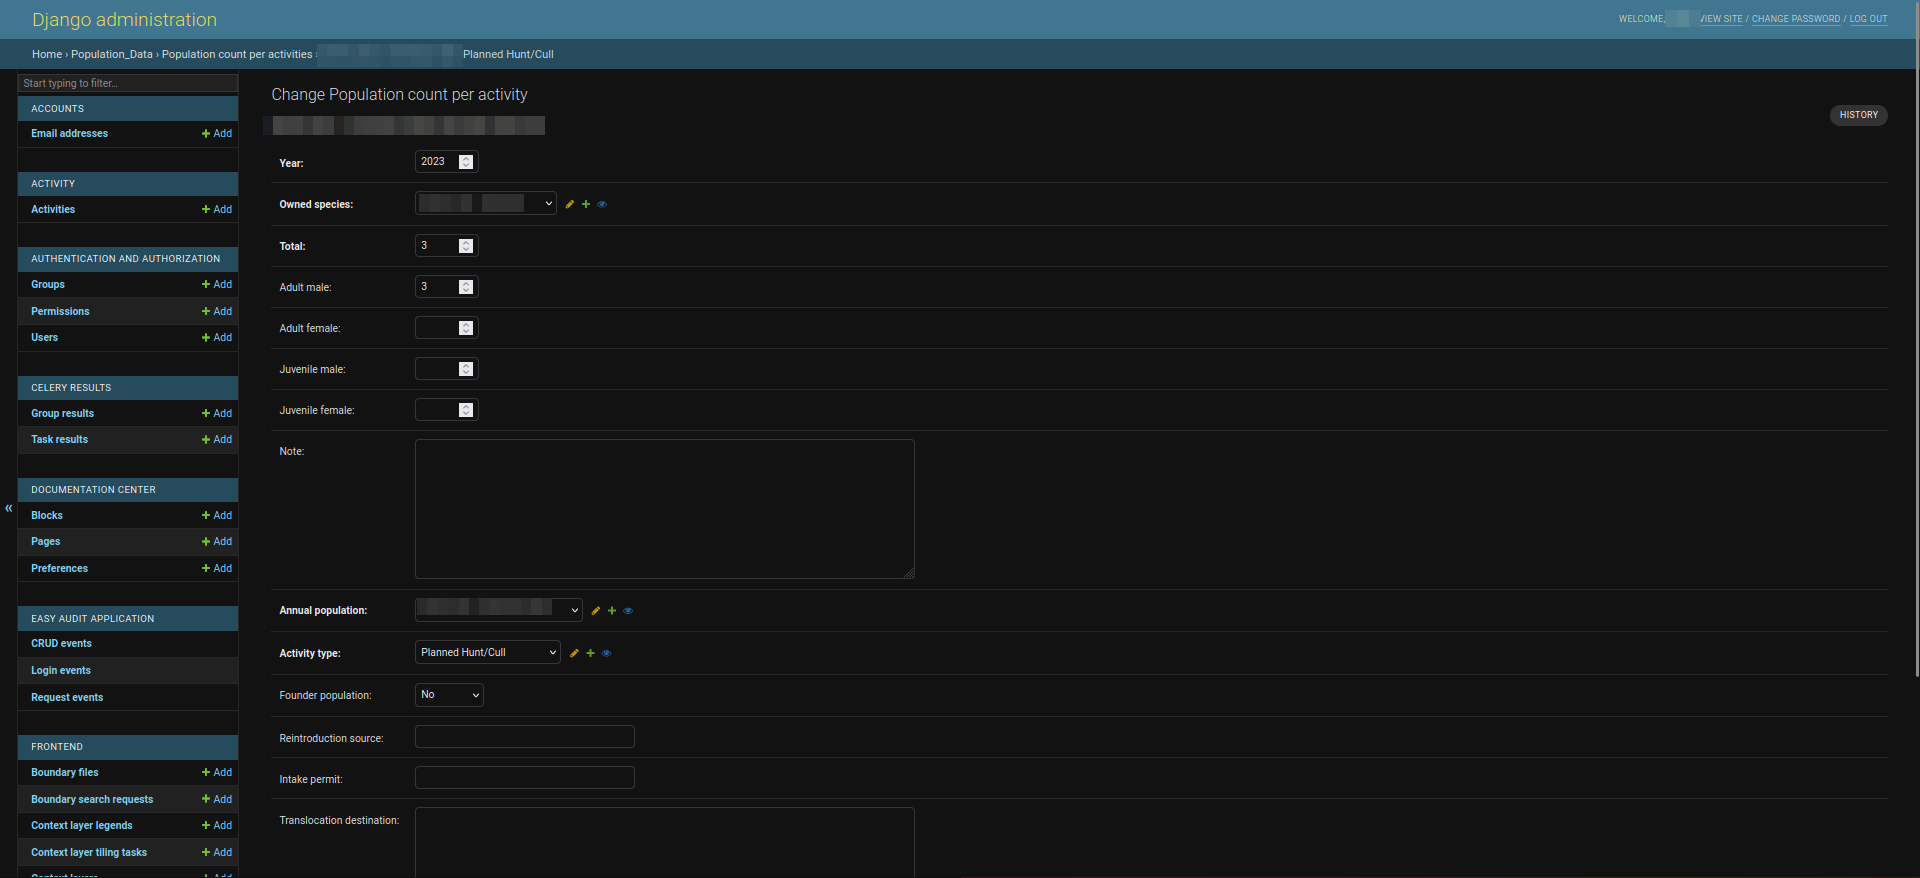Open Population_Data breadcrumb link

click(112, 55)
